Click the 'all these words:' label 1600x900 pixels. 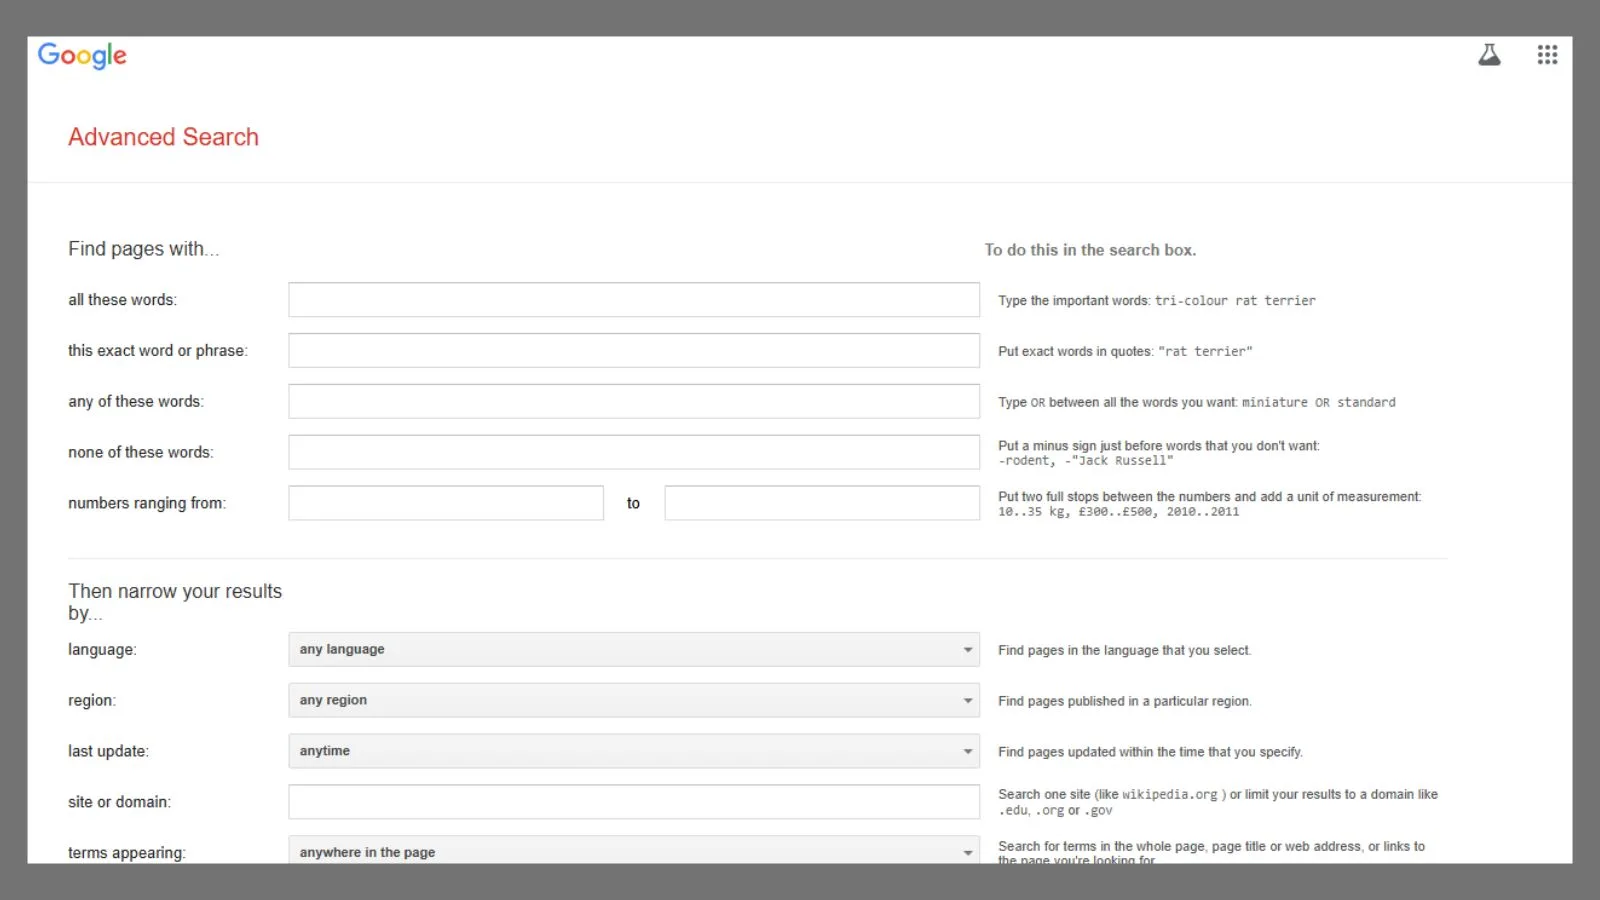(x=122, y=300)
